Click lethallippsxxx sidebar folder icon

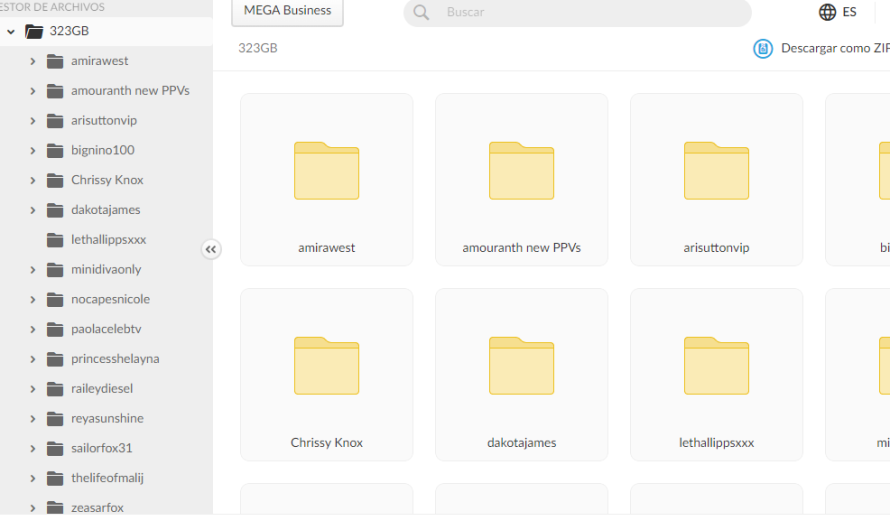coord(55,239)
